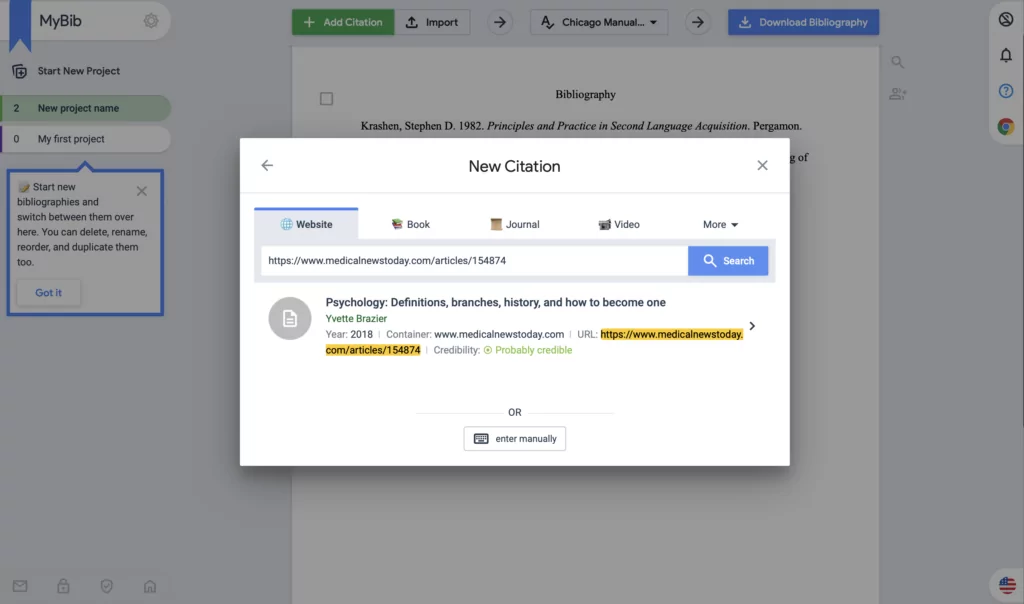This screenshot has height=604, width=1024.
Task: Select the New project name project
Action: click(x=86, y=108)
